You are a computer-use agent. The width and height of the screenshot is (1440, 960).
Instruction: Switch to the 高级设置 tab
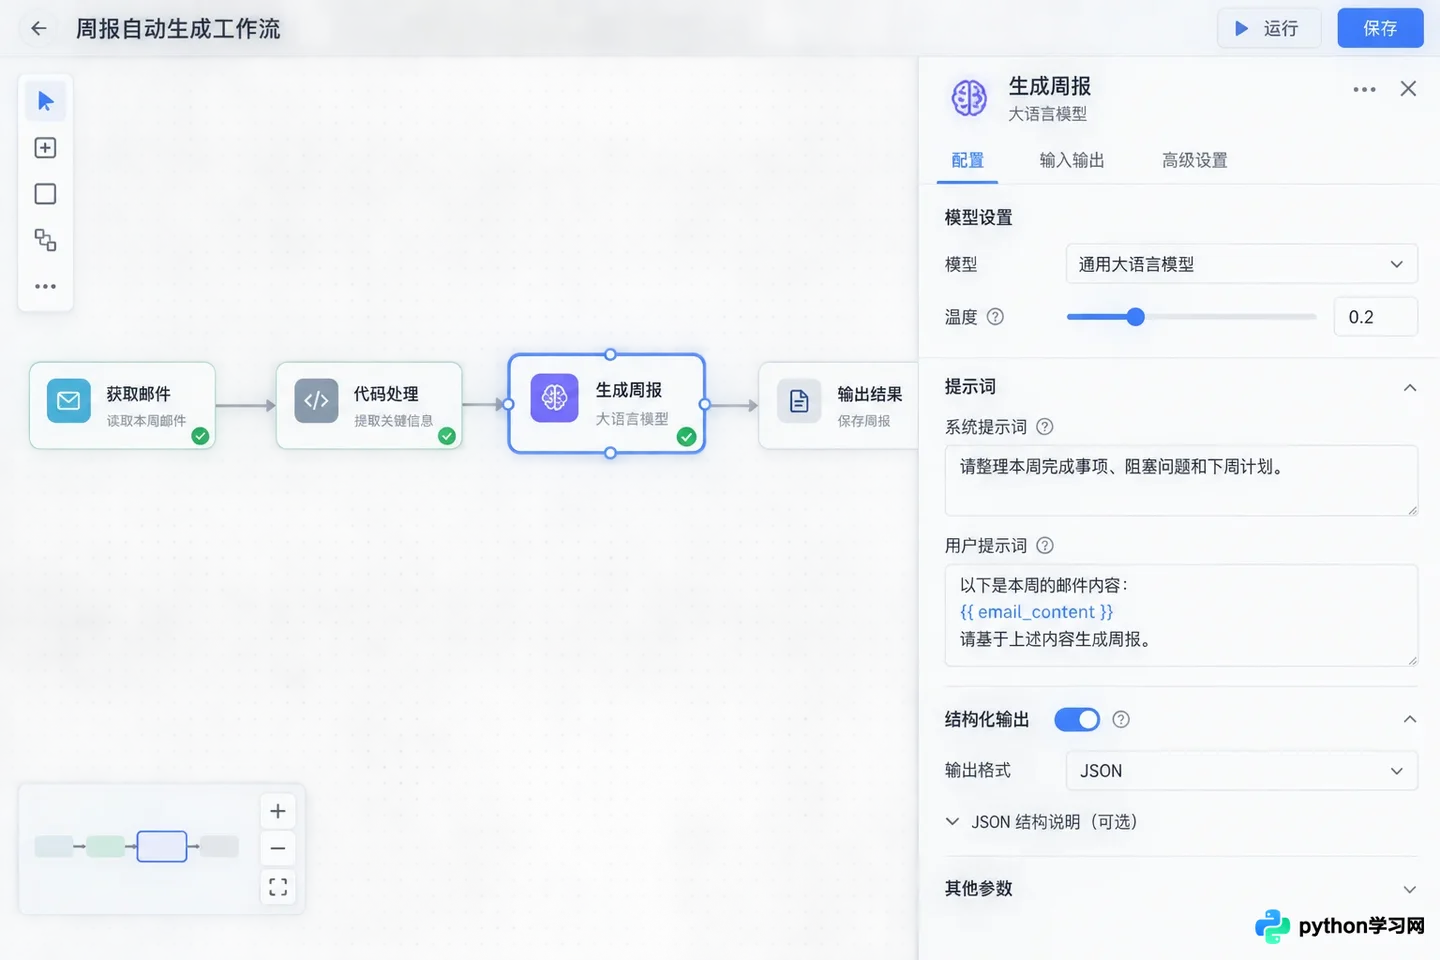[1194, 160]
